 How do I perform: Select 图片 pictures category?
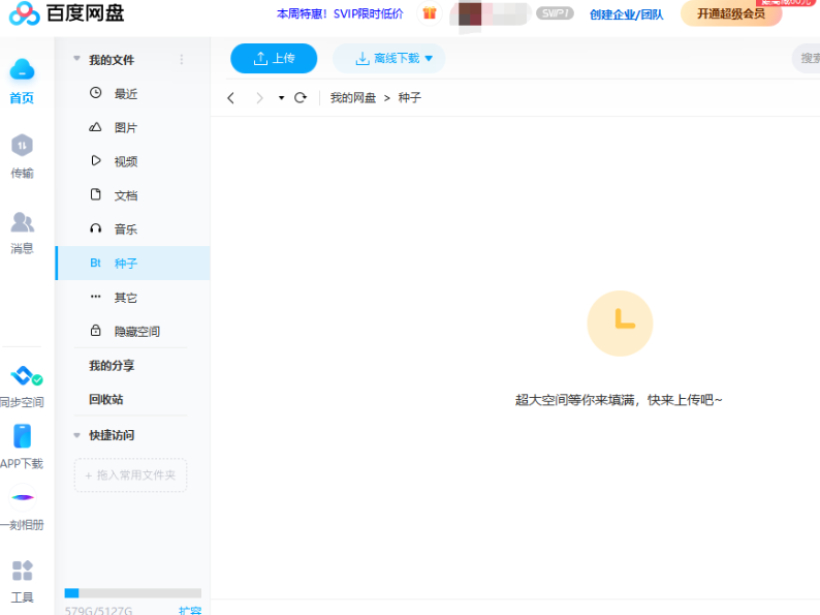[133, 128]
